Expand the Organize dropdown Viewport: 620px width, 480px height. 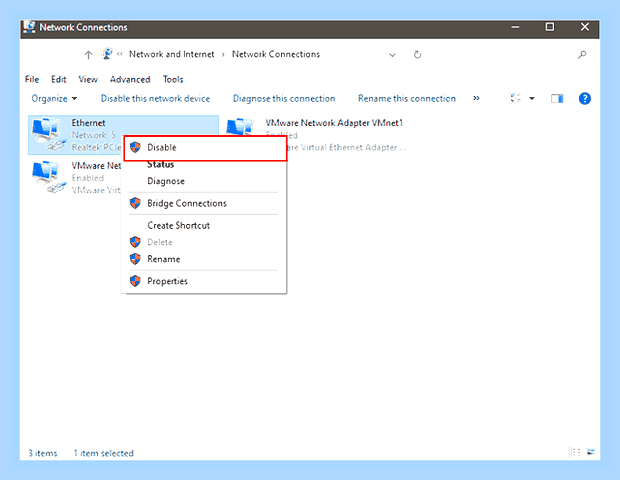(54, 98)
